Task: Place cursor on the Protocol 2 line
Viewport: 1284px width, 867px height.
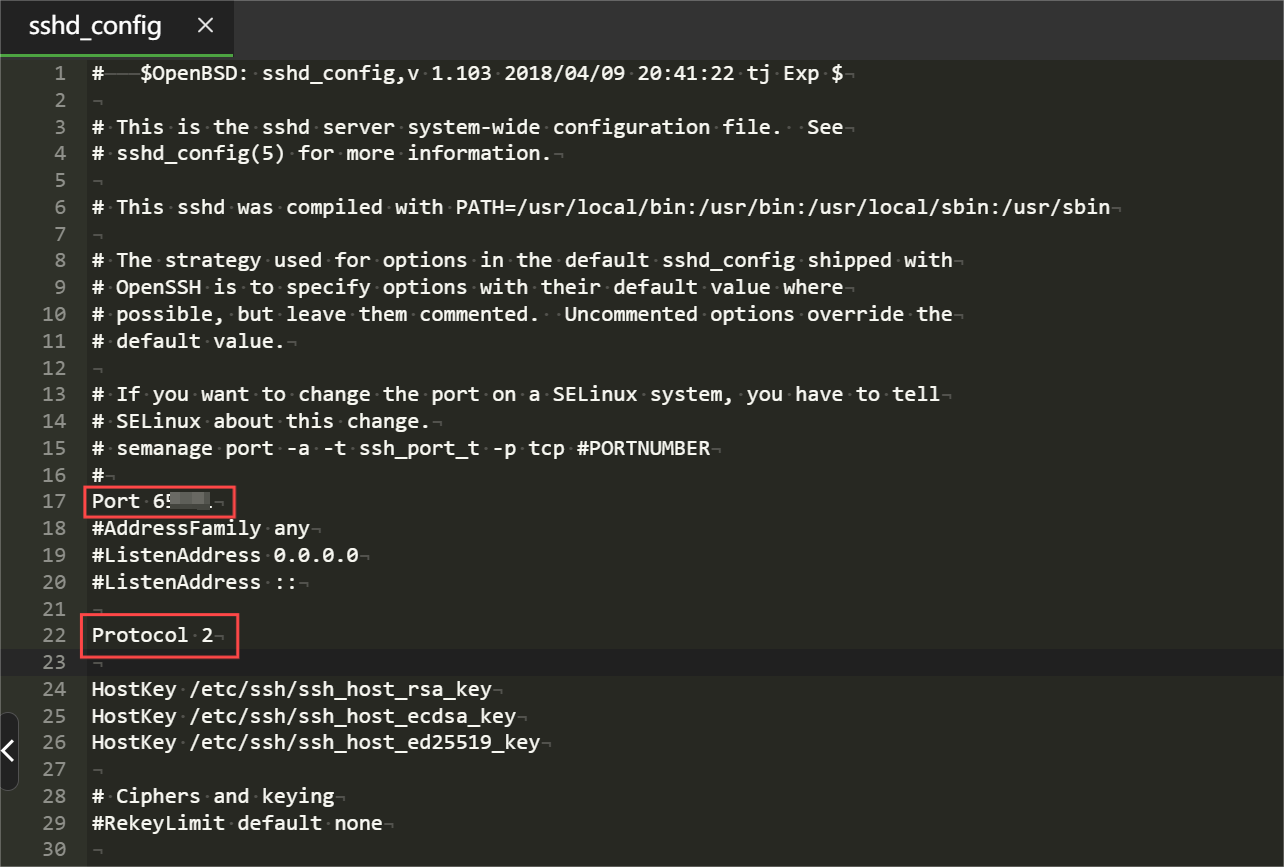Action: coord(152,635)
